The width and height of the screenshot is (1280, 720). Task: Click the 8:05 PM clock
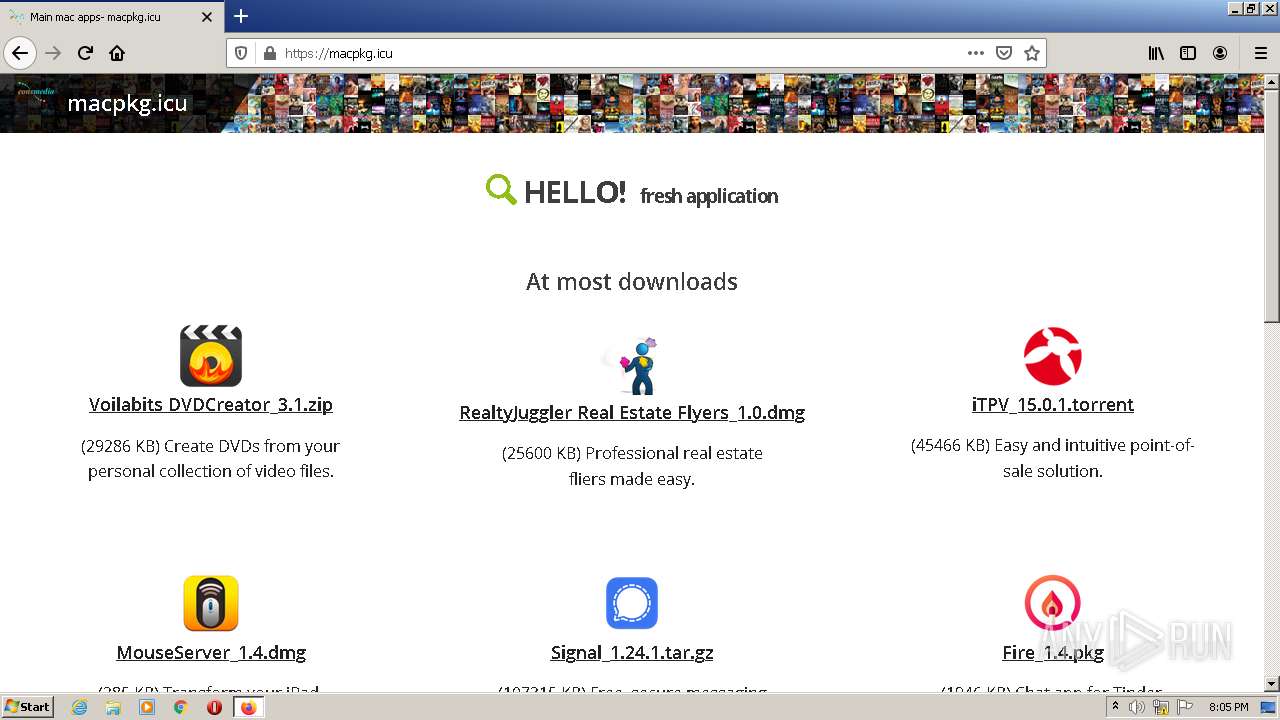1228,707
